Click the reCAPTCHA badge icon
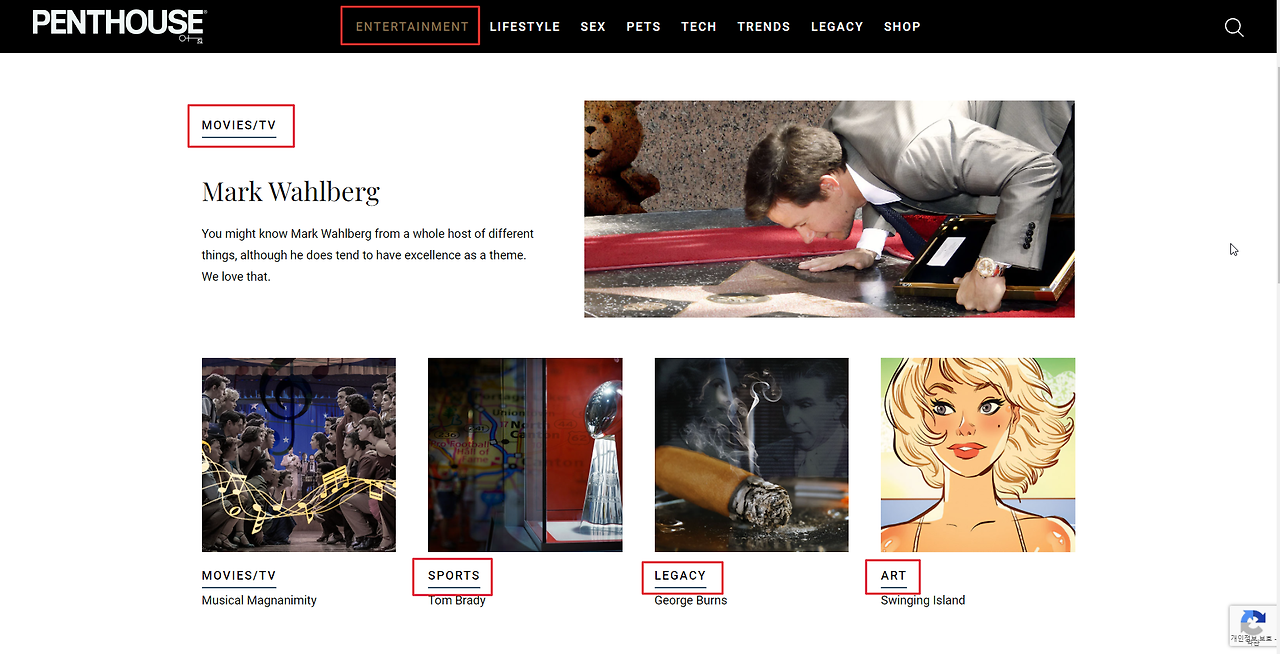This screenshot has height=654, width=1280. point(1253,626)
